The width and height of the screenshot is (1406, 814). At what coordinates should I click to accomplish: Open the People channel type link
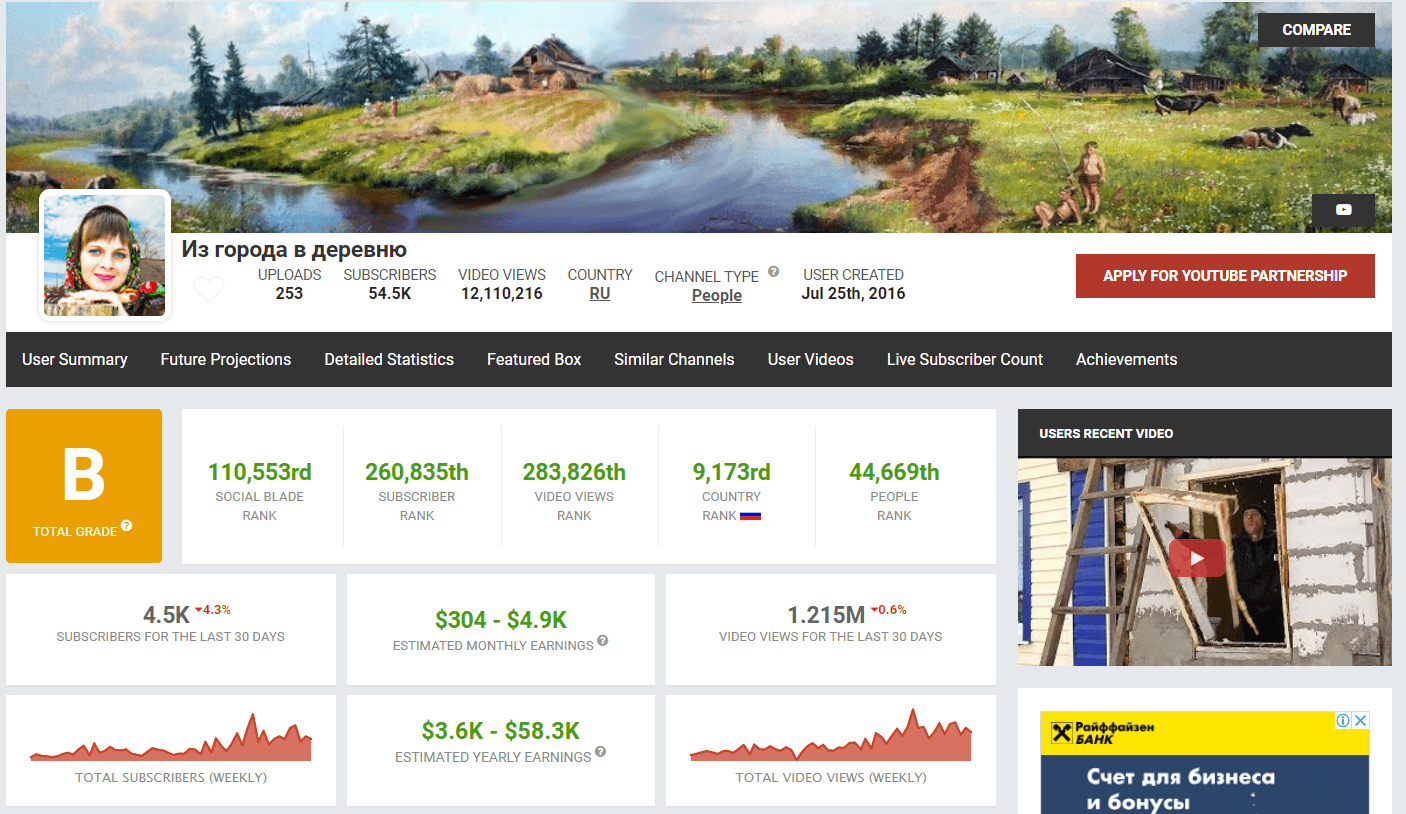coord(716,295)
